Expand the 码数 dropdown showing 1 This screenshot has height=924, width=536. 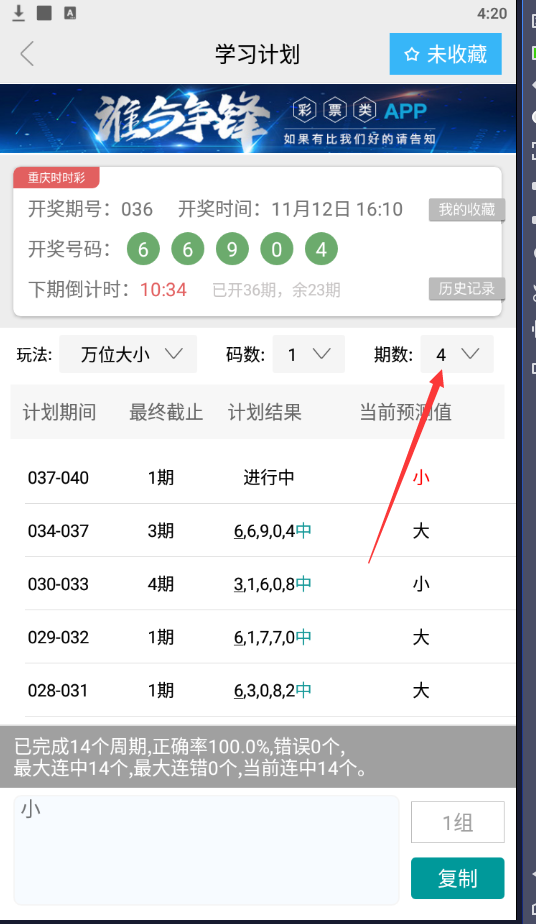click(x=309, y=354)
